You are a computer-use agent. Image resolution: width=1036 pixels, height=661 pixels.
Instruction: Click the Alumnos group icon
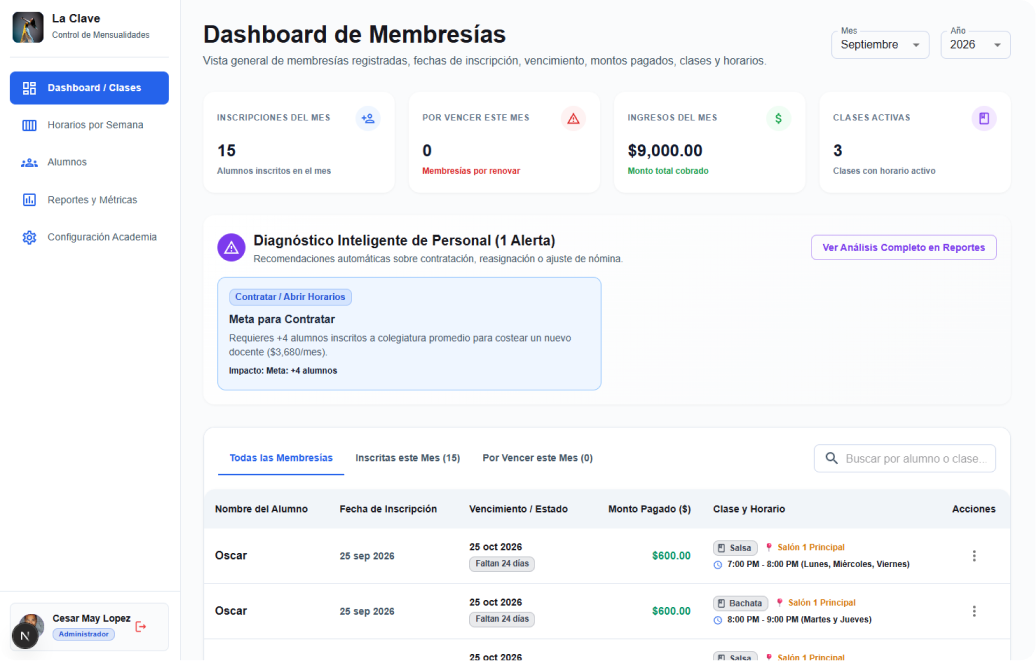tap(29, 163)
